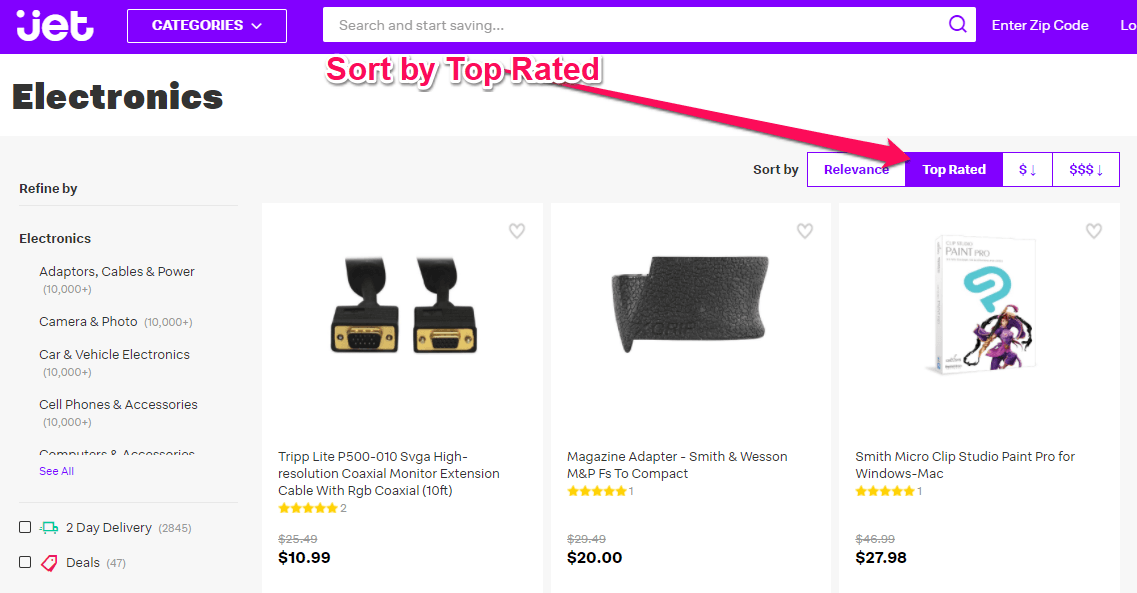The width and height of the screenshot is (1137, 593).
Task: Click star rating under Magazine Adapter
Action: (x=596, y=491)
